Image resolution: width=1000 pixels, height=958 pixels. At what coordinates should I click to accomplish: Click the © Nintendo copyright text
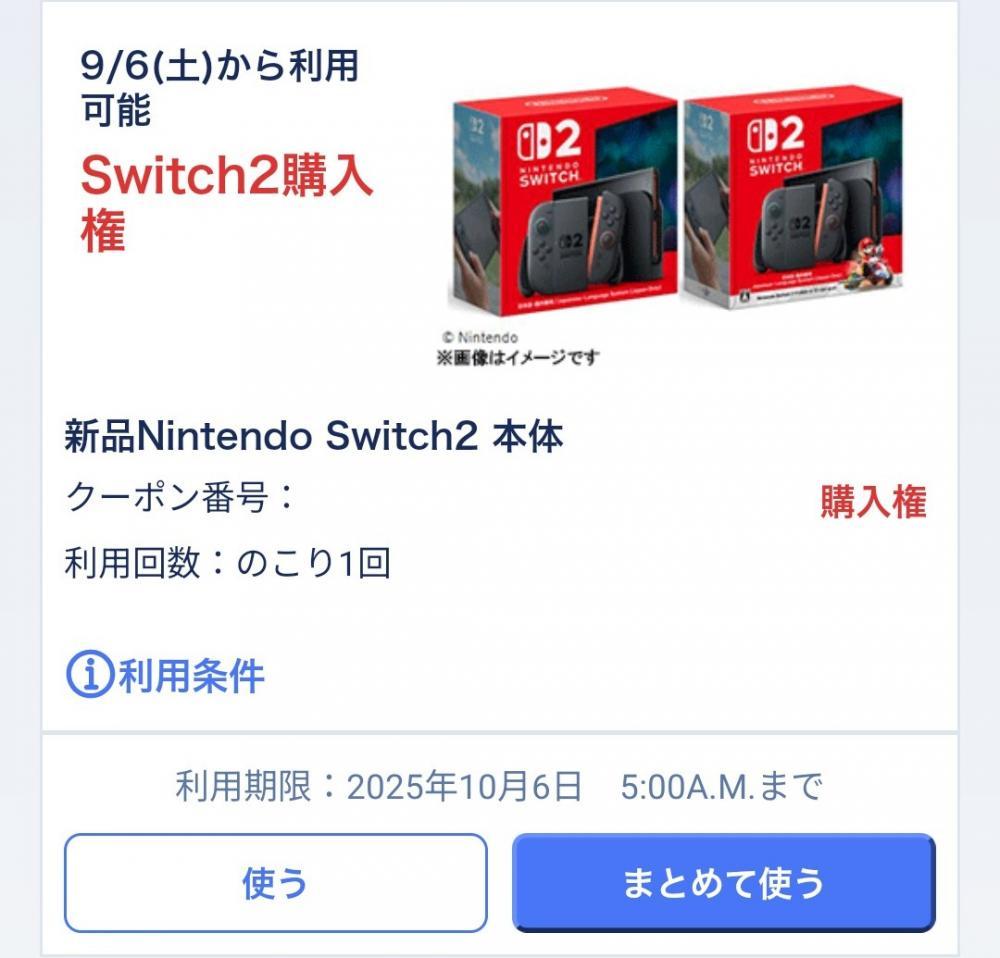[x=480, y=337]
